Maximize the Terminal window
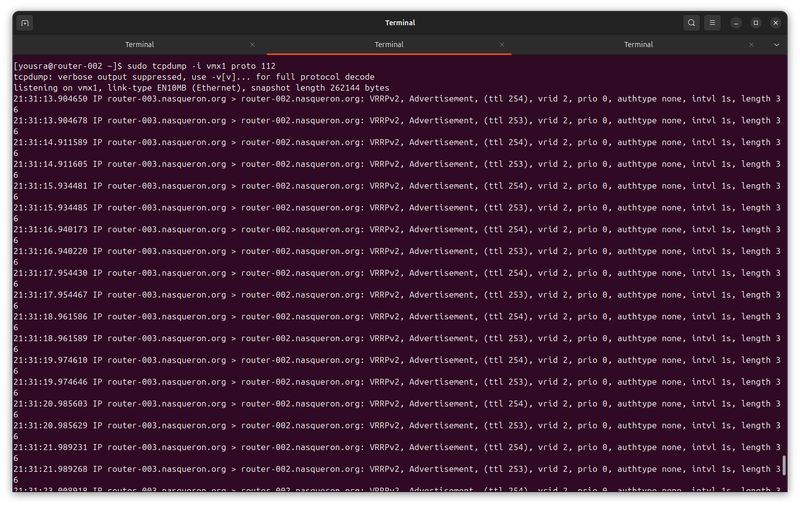This screenshot has width=800, height=506. pos(756,23)
